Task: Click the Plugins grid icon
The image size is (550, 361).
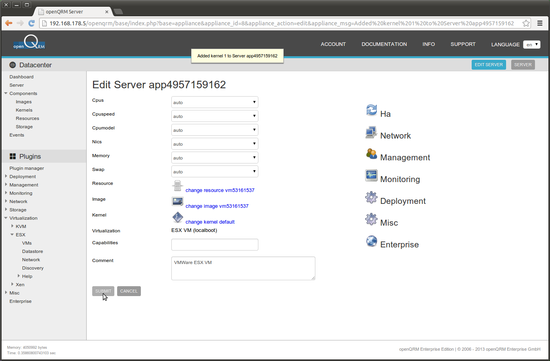Action: pyautogui.click(x=13, y=156)
